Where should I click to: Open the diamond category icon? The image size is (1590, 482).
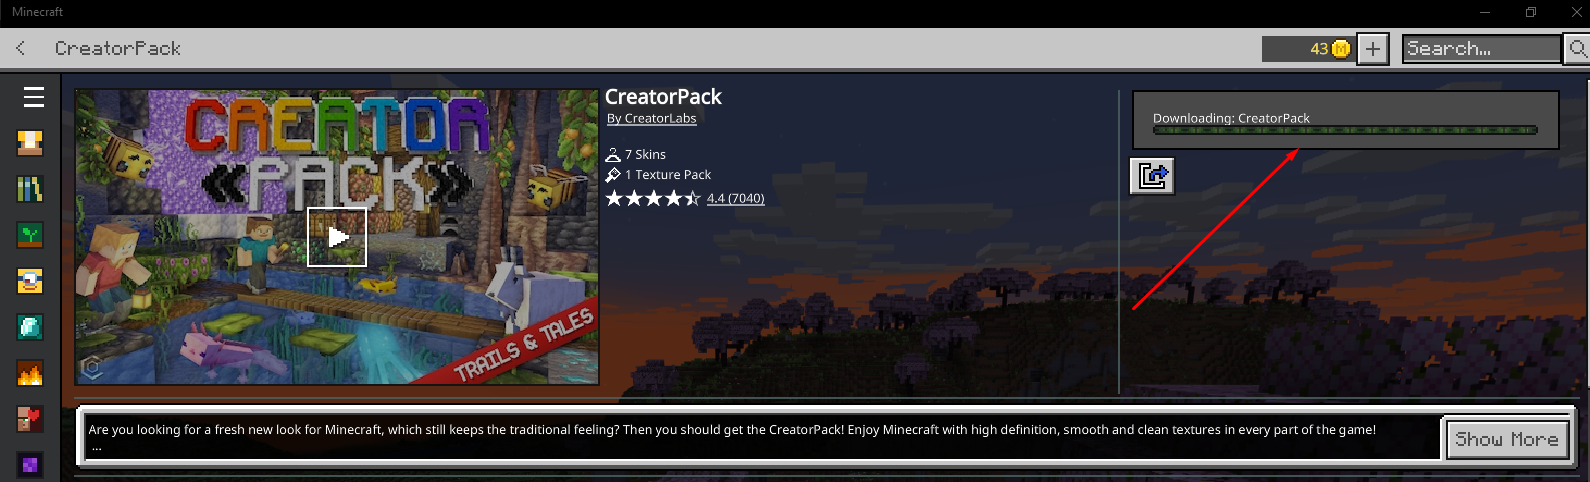click(x=30, y=327)
